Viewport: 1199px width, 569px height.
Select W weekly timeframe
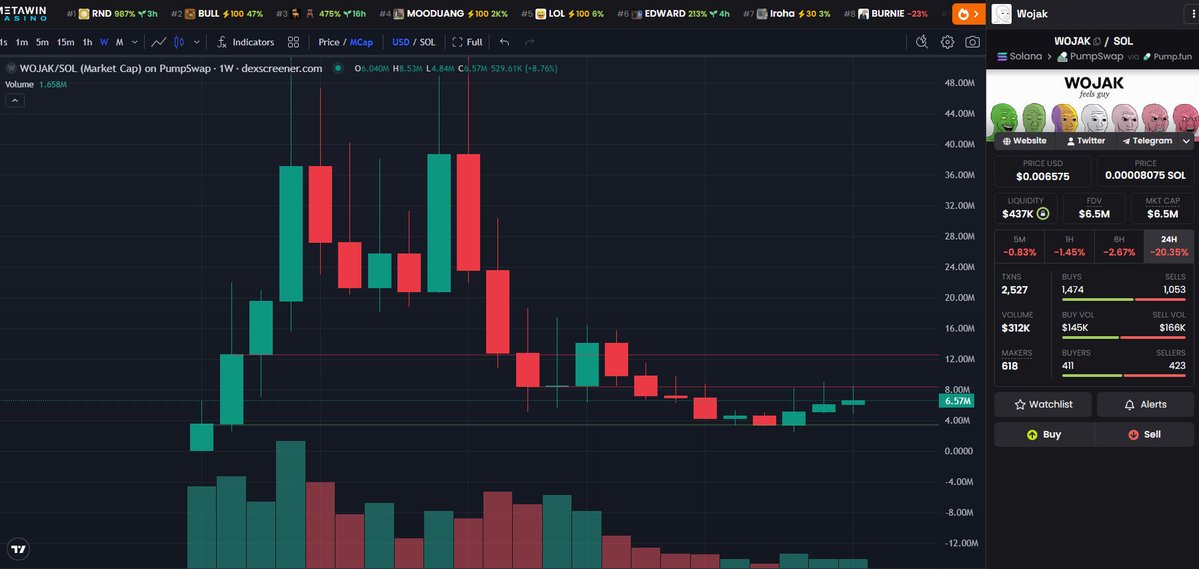coord(104,42)
